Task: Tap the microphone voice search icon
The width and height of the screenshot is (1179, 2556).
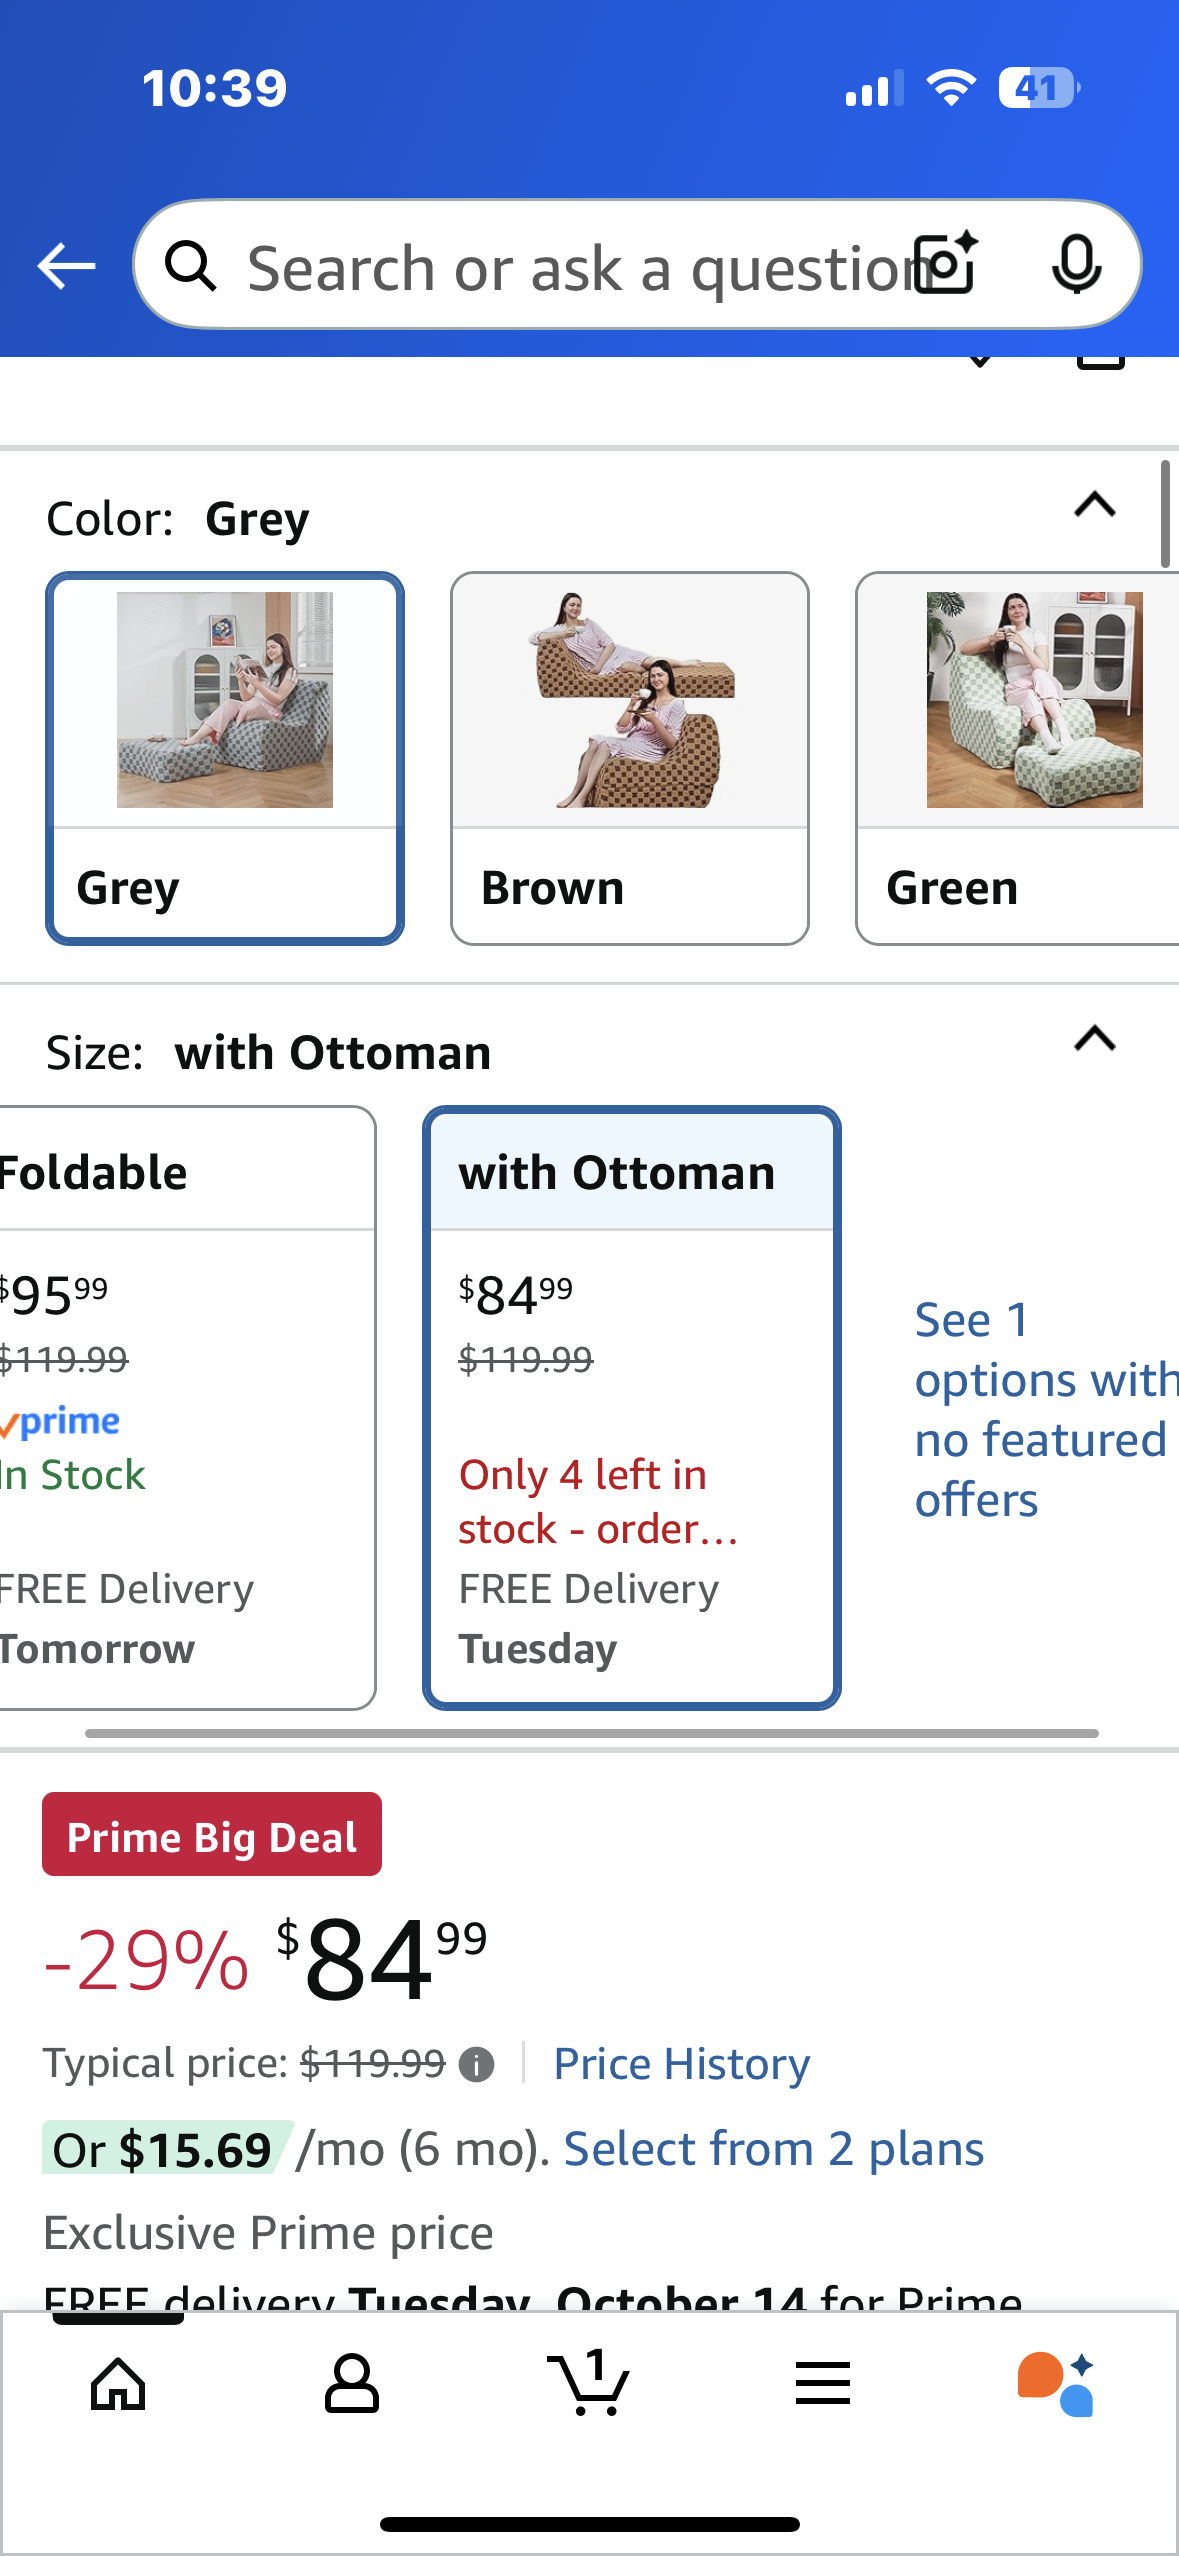Action: tap(1076, 266)
